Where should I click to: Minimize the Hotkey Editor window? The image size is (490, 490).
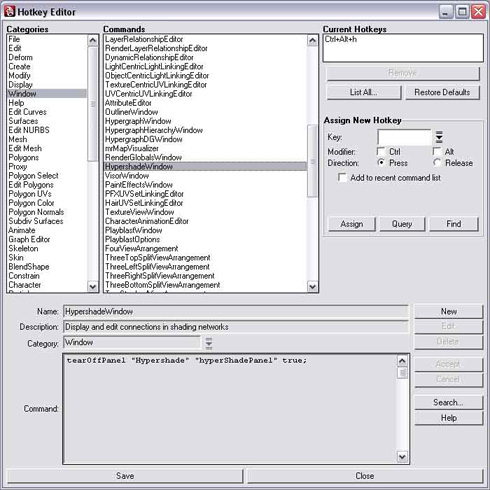pyautogui.click(x=446, y=12)
